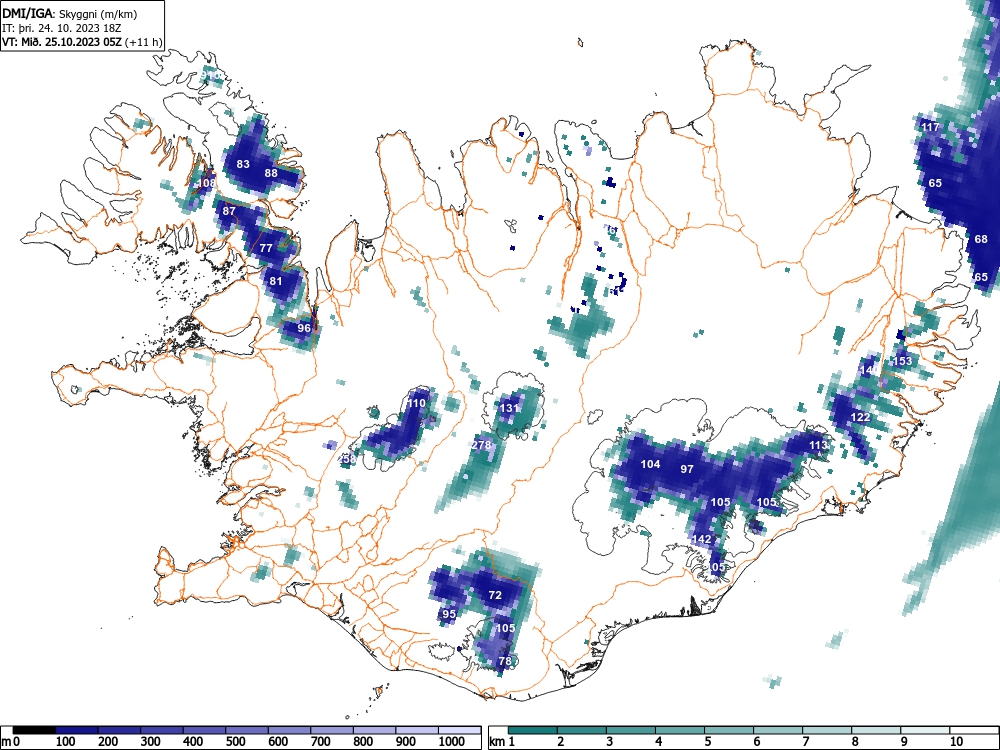Select the 142 value label
1000x750 pixels.
[x=701, y=539]
